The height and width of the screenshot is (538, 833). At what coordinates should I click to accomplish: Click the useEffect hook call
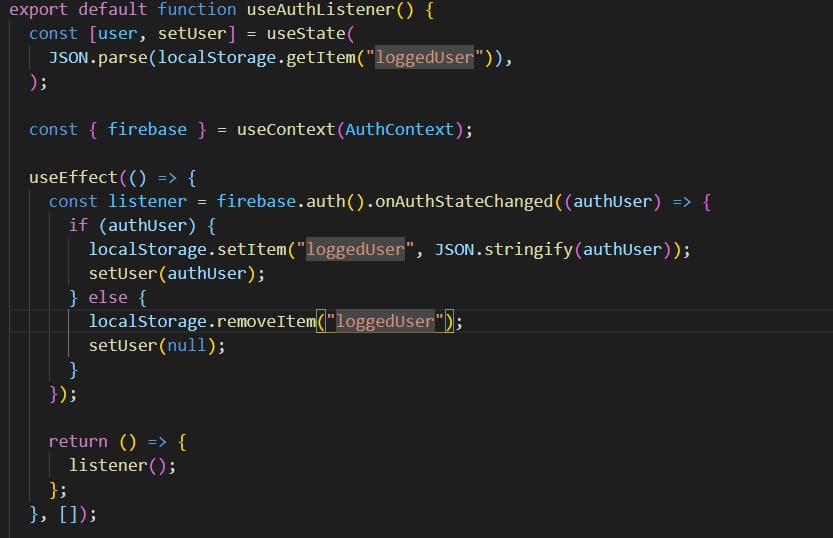[73, 177]
